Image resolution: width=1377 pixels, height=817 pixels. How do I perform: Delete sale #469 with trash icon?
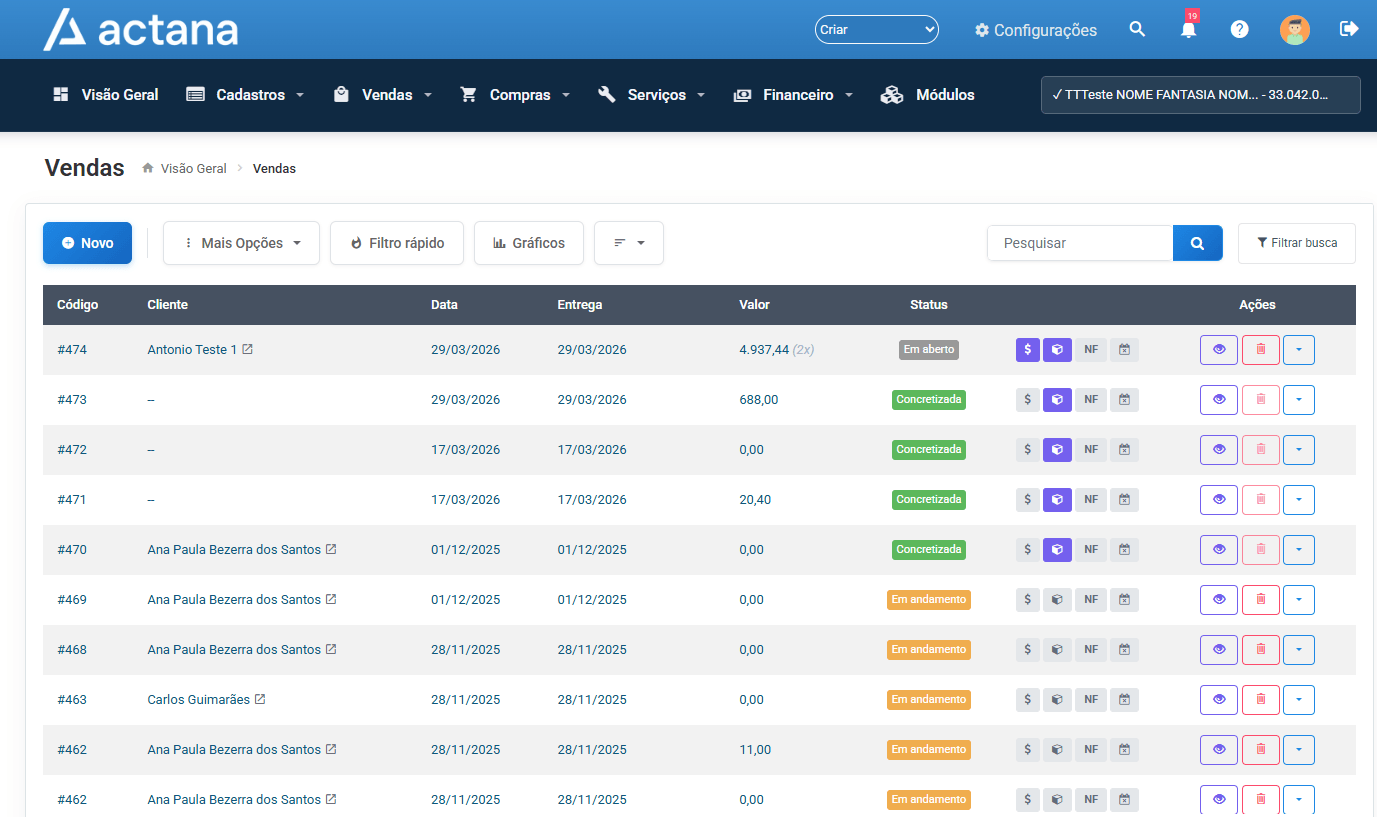pos(1261,600)
